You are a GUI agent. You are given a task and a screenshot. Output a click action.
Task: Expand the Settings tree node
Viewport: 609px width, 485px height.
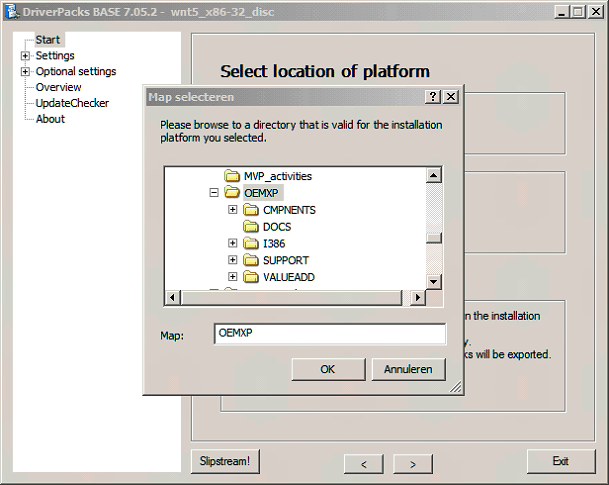[x=25, y=56]
